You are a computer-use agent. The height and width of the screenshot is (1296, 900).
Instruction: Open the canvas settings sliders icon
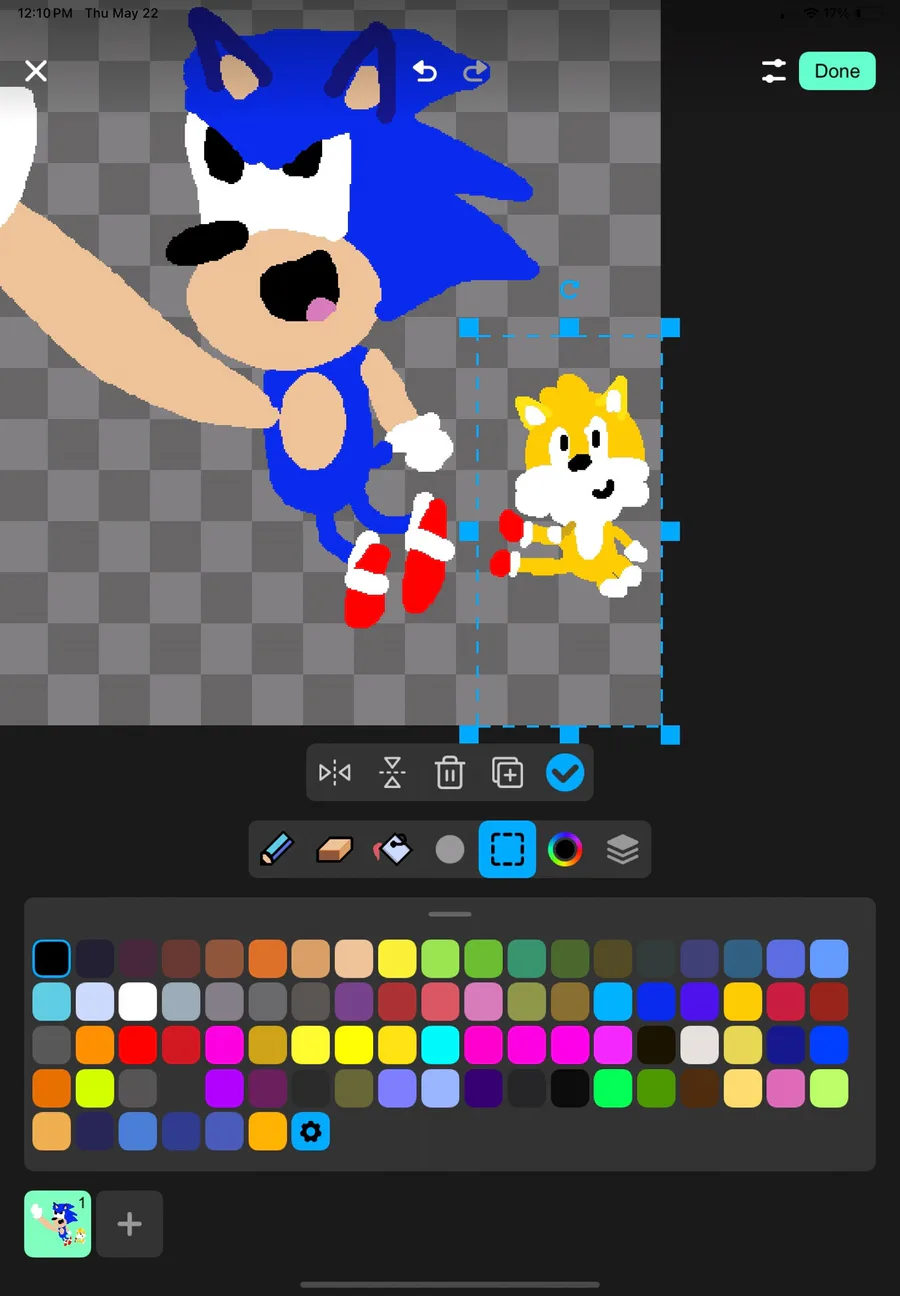pos(773,71)
